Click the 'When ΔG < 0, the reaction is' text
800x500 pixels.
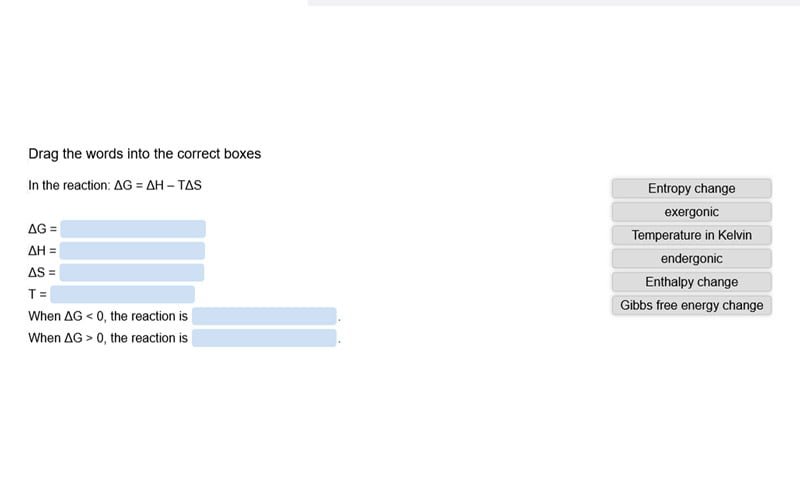(x=108, y=316)
